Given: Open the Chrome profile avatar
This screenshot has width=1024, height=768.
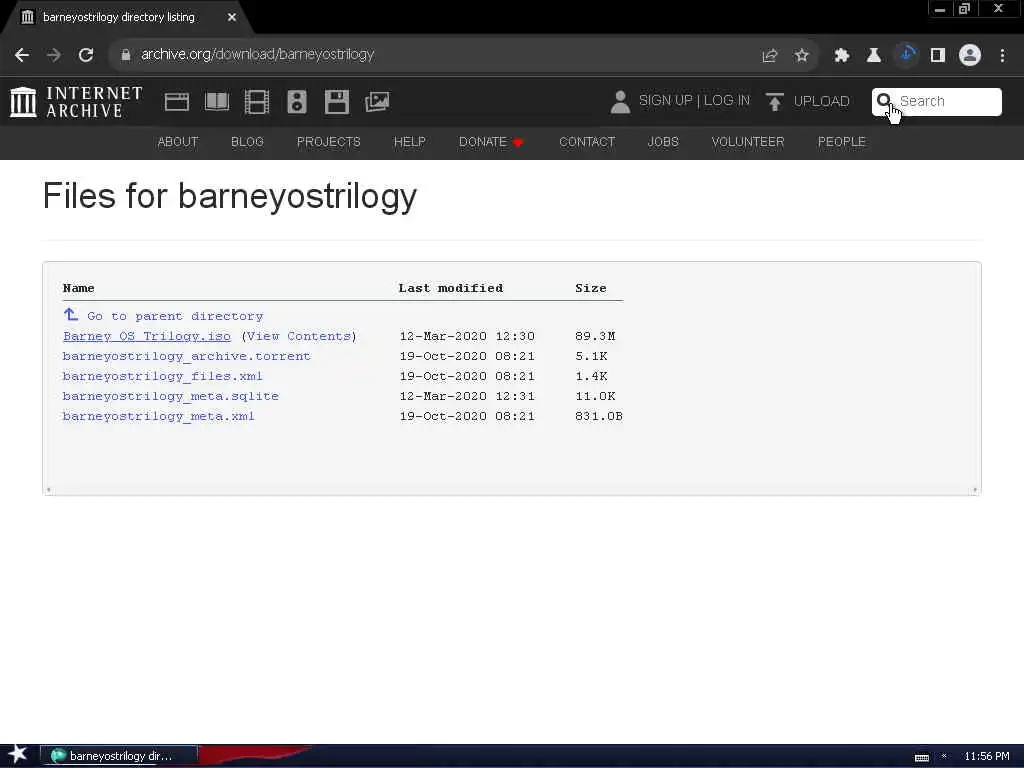Looking at the screenshot, I should (970, 55).
